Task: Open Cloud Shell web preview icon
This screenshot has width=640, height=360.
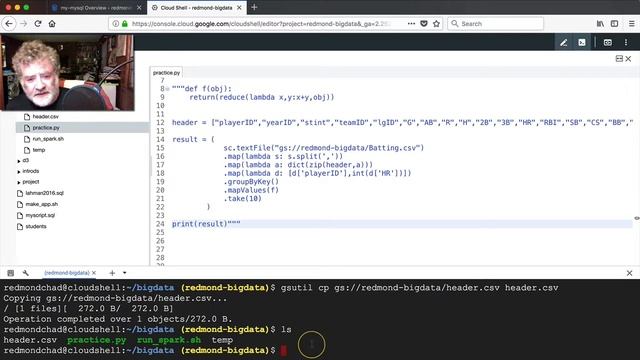Action: 608,42
